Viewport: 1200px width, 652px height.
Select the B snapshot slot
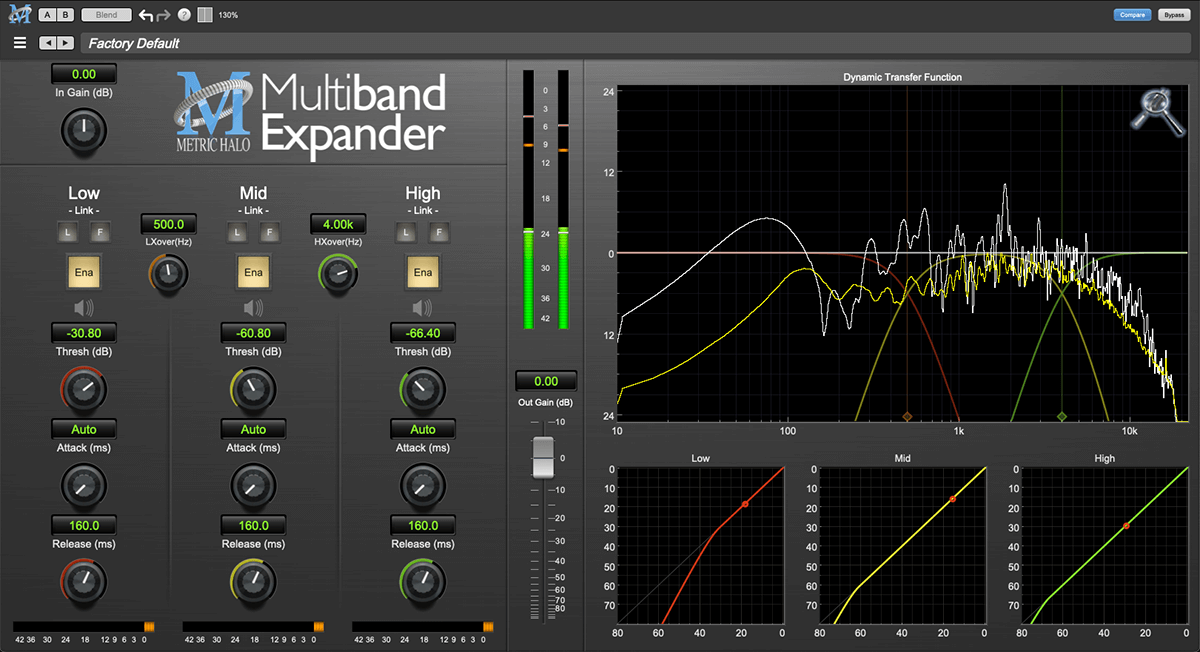(x=63, y=14)
